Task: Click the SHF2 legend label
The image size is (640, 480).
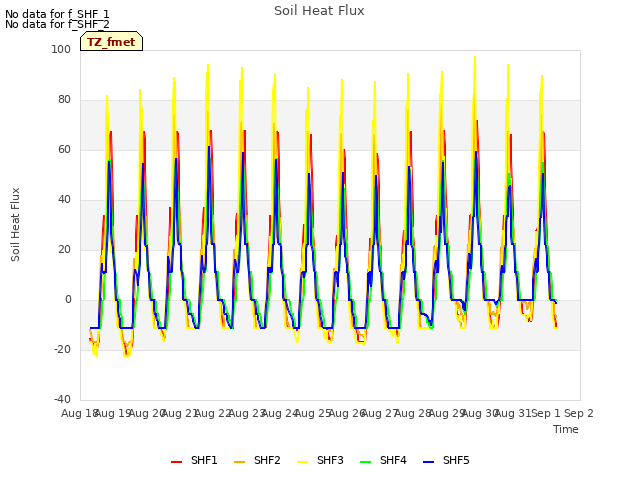Action: click(x=267, y=460)
